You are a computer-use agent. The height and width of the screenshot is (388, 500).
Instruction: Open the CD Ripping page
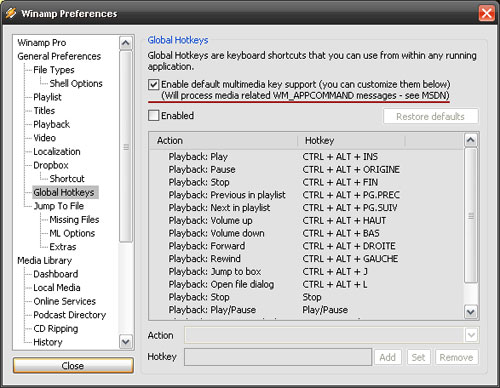[x=56, y=329]
